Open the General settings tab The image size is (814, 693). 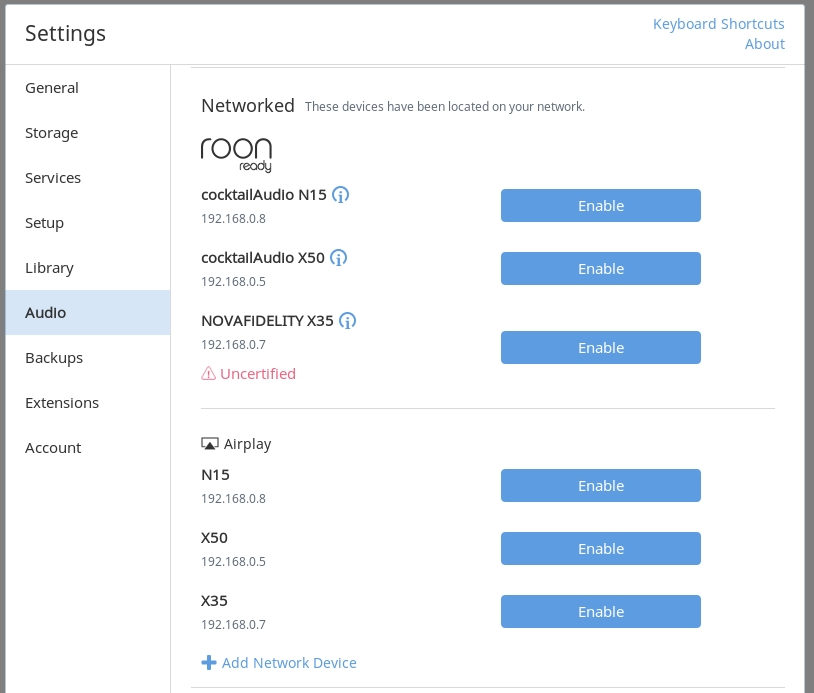pos(88,88)
